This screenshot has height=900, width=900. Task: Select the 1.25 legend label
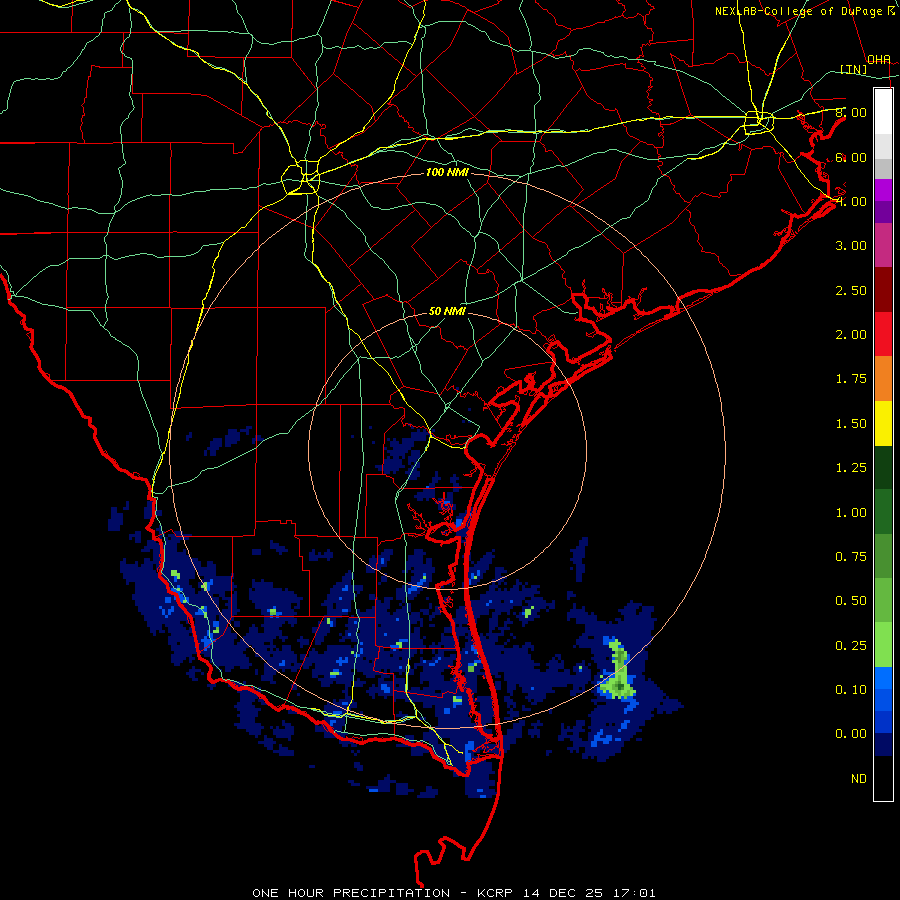pos(851,468)
